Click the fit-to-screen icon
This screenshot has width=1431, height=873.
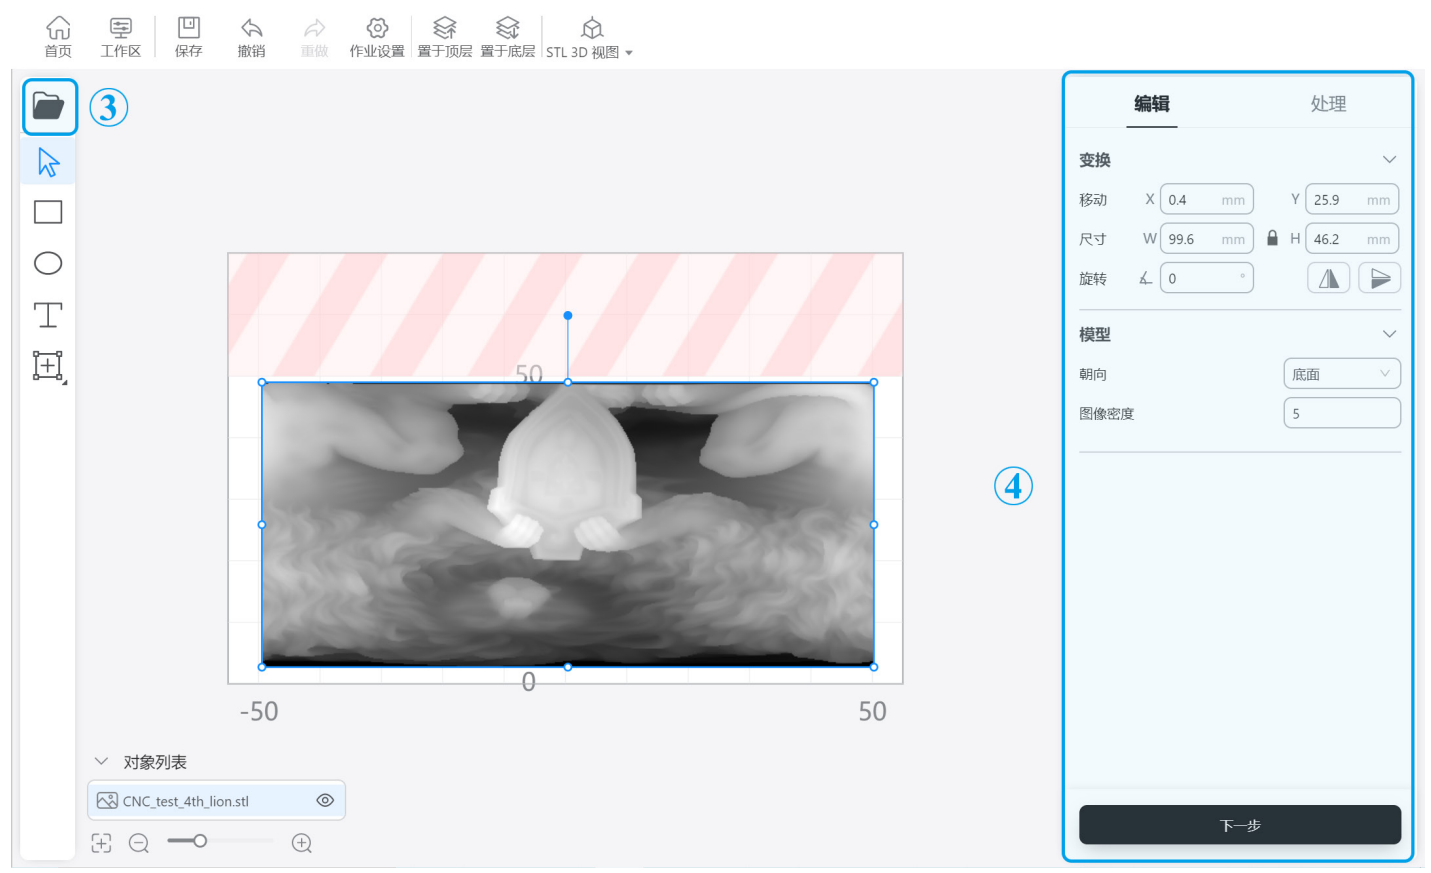(101, 843)
